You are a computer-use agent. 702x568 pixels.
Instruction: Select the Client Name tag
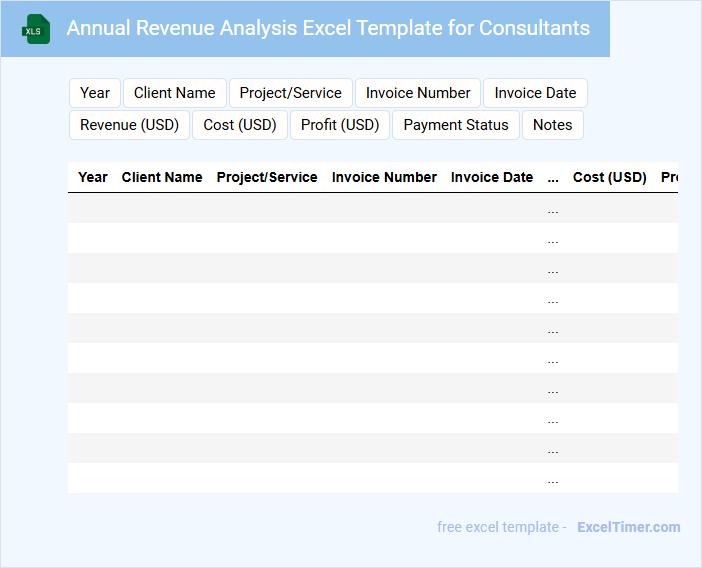click(175, 93)
